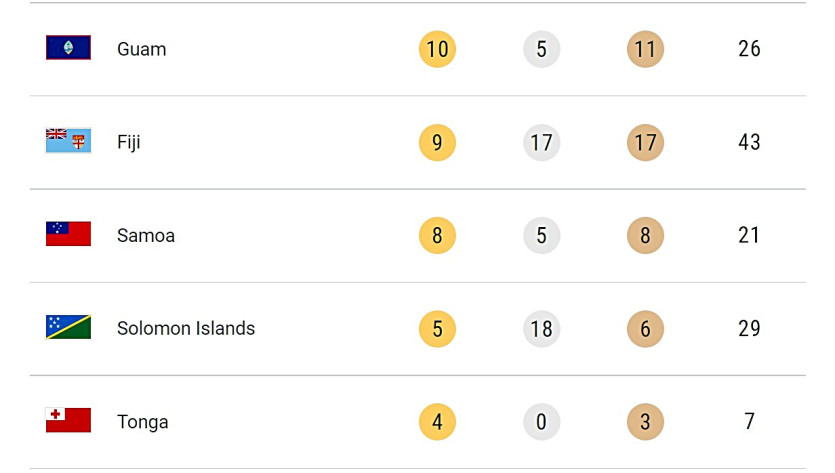Select Guam's gold medal count badge
835x473 pixels.
pyautogui.click(x=437, y=49)
